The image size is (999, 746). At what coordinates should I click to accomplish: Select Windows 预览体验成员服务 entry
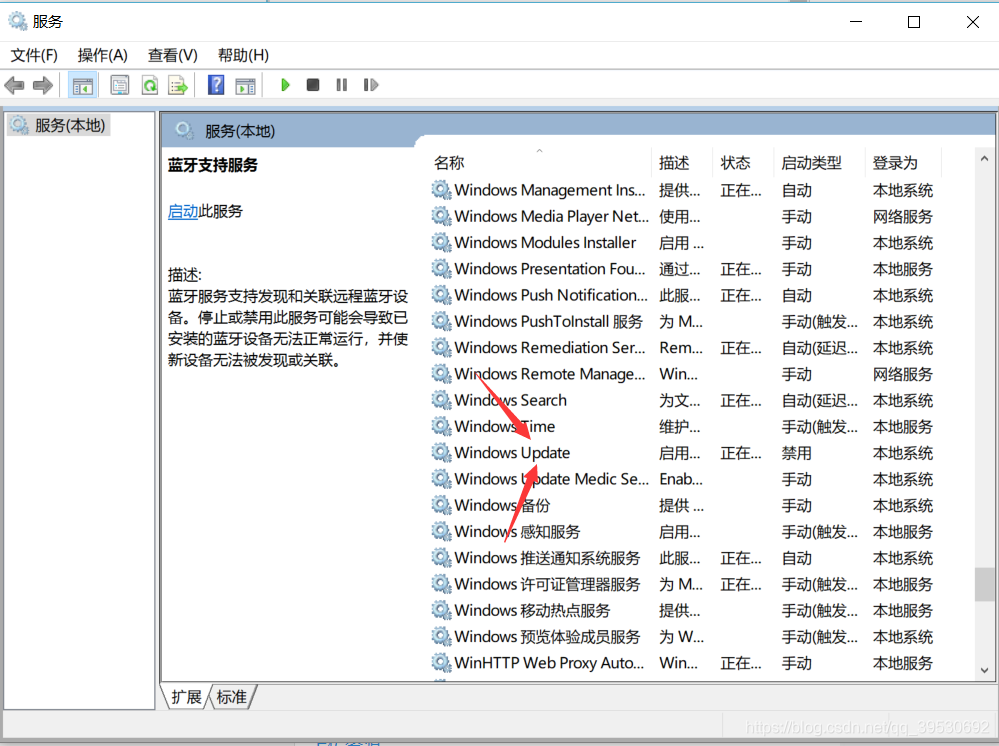(x=547, y=636)
